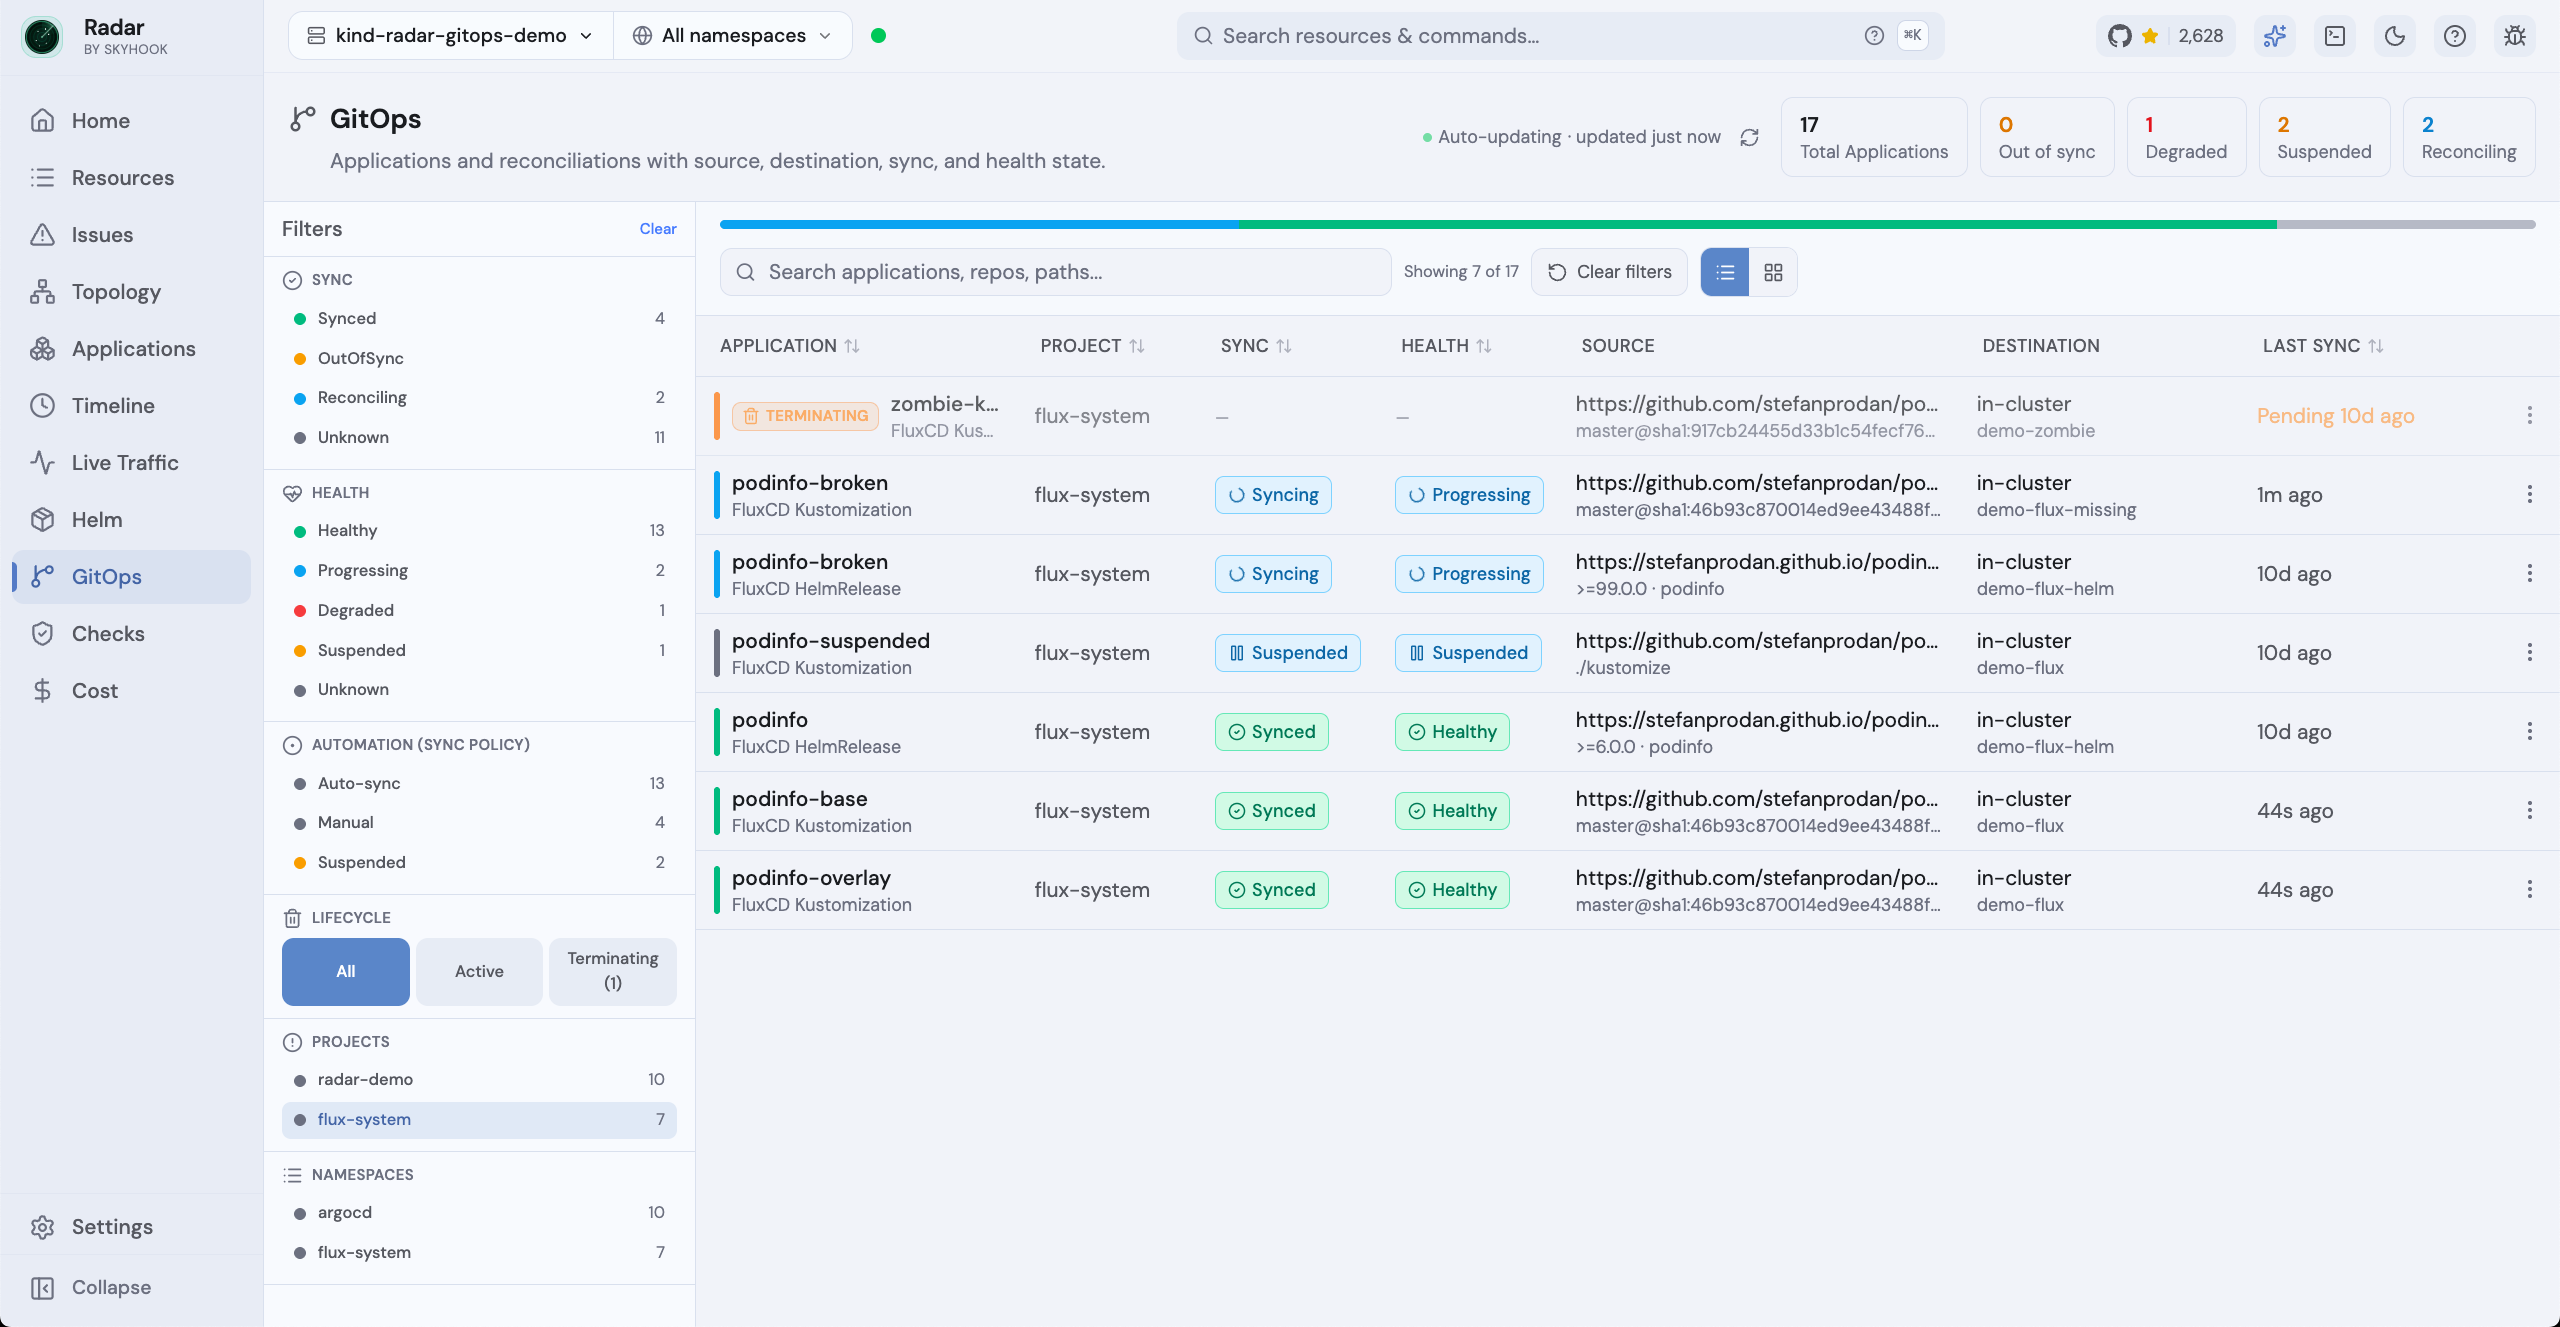This screenshot has height=1327, width=2560.
Task: Click the 2 Suspended summary card
Action: coord(2324,138)
